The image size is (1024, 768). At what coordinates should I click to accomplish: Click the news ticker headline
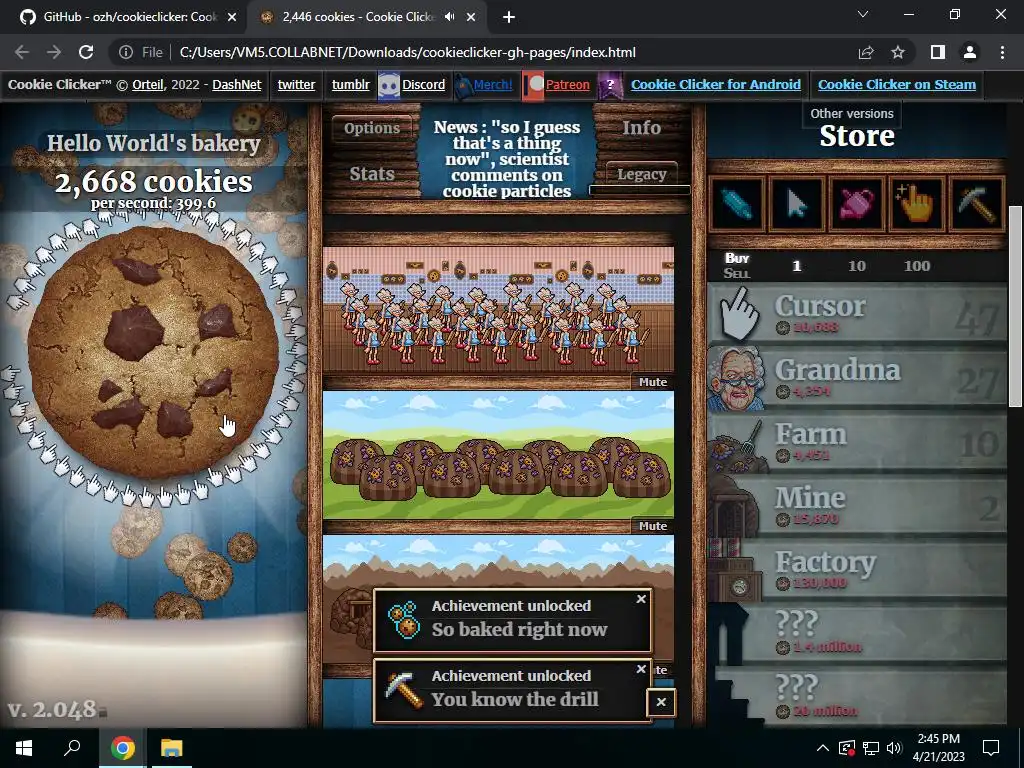pyautogui.click(x=507, y=159)
